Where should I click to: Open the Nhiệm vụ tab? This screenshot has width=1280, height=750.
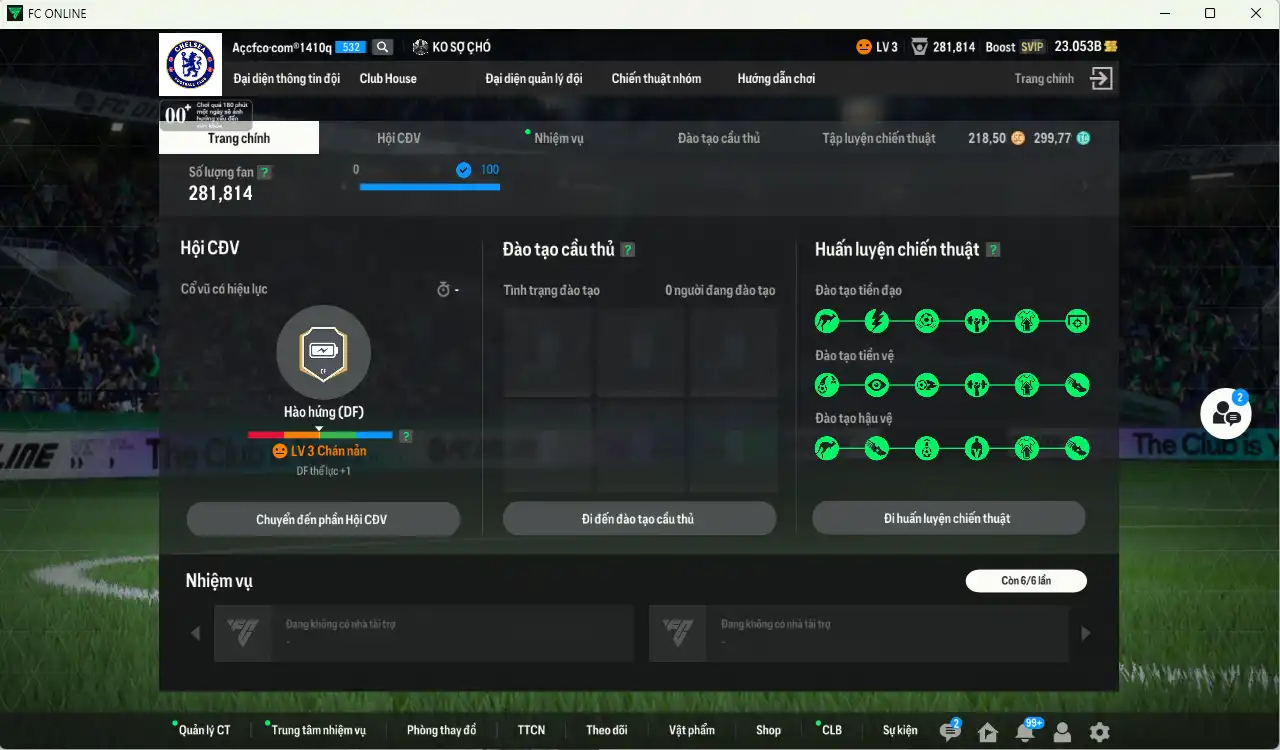[558, 138]
